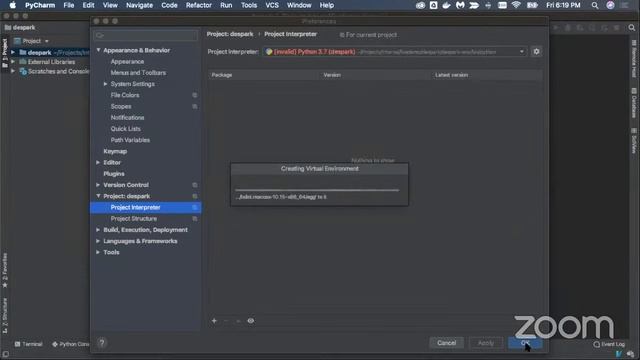Click the OK button
The width and height of the screenshot is (640, 360).
pyautogui.click(x=525, y=343)
